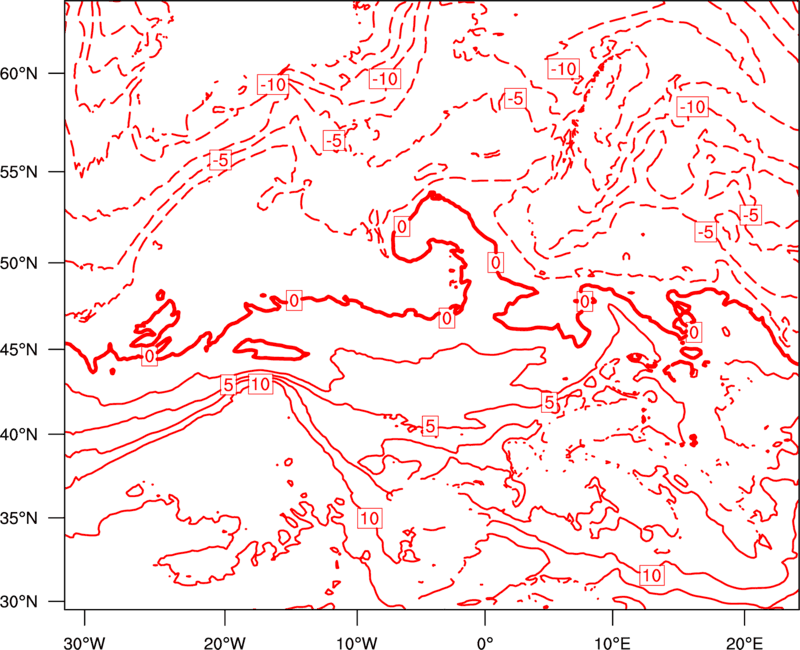This screenshot has height=650, width=800.
Task: Select the 20°W longitude axis label
Action: pos(224,643)
